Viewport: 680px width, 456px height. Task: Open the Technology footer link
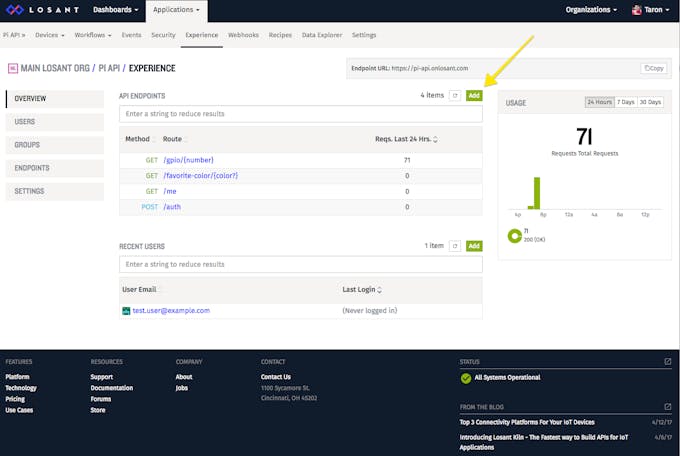(21, 388)
